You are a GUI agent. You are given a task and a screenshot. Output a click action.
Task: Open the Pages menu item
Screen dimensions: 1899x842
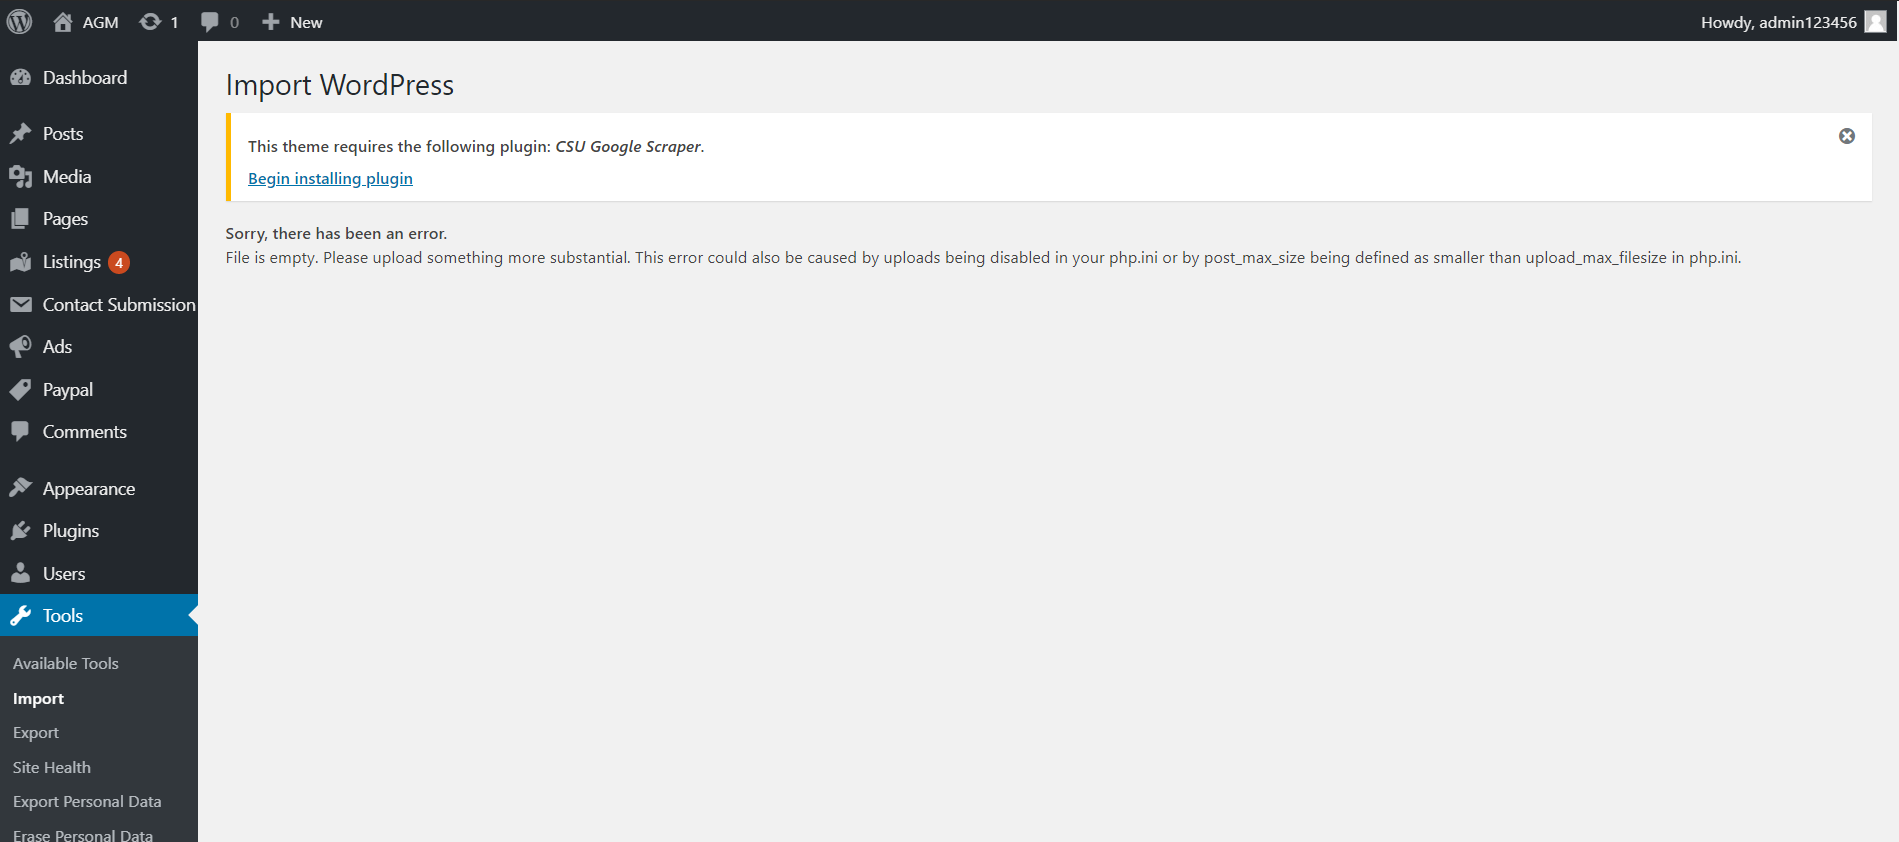click(x=99, y=219)
